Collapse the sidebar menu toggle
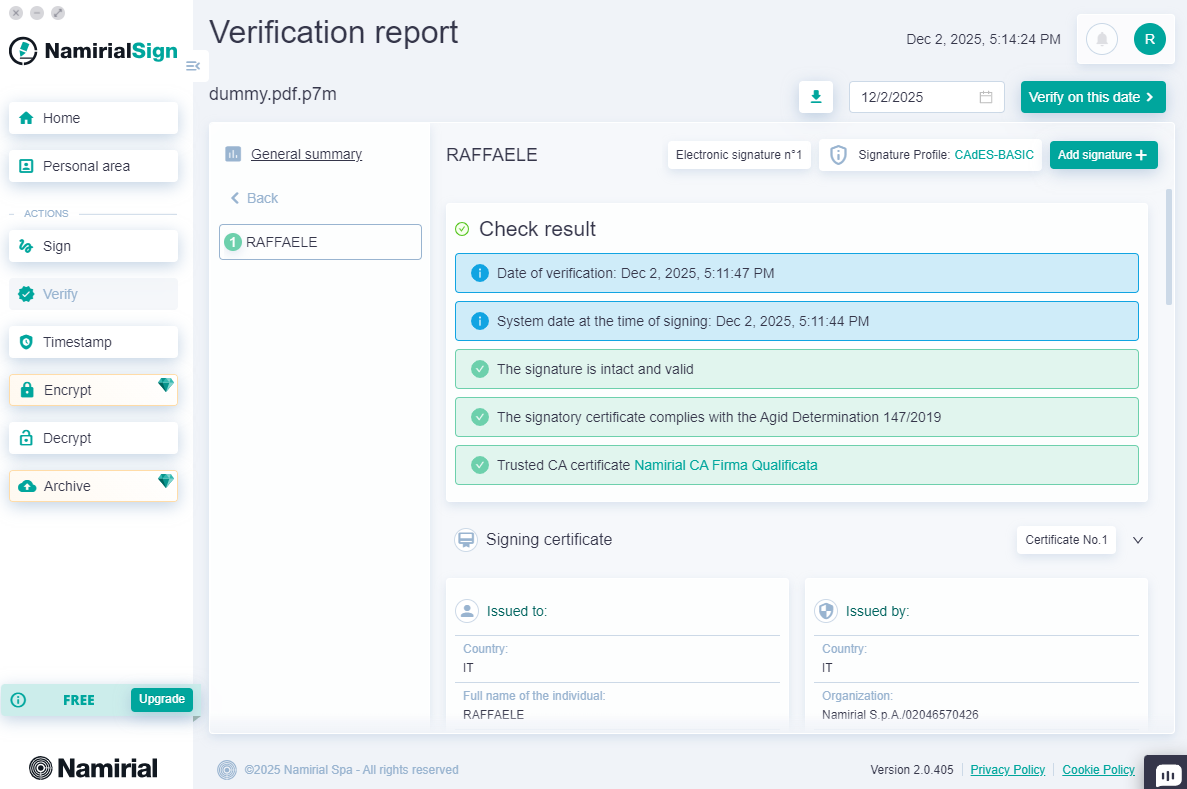Viewport: 1187px width, 789px height. coord(193,66)
